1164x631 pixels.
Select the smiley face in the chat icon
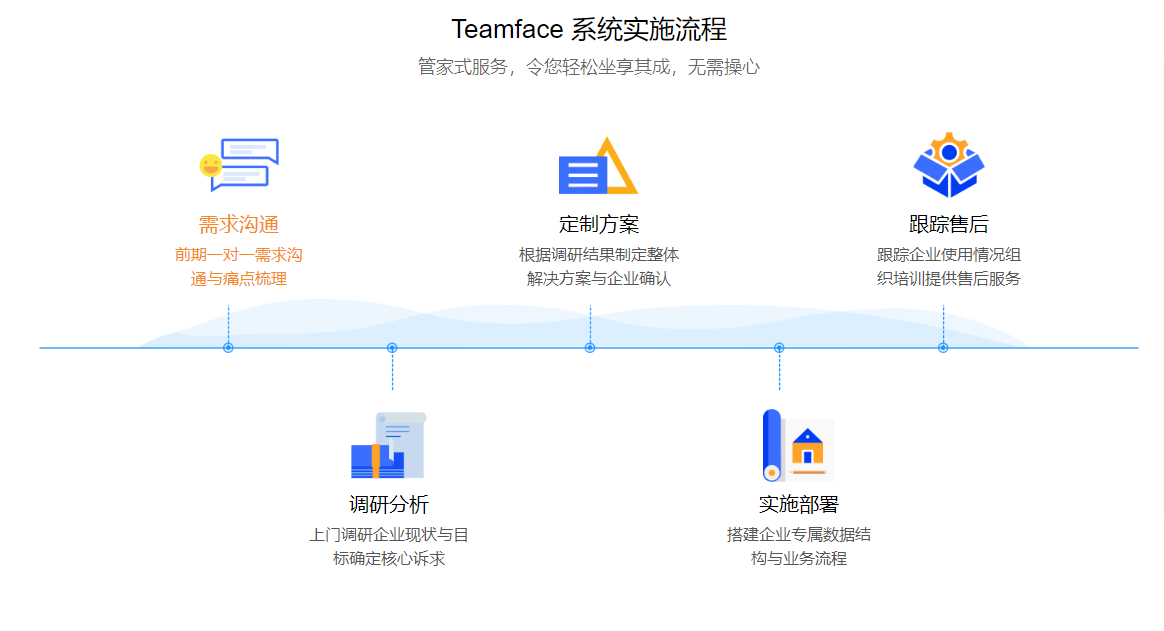coord(212,166)
